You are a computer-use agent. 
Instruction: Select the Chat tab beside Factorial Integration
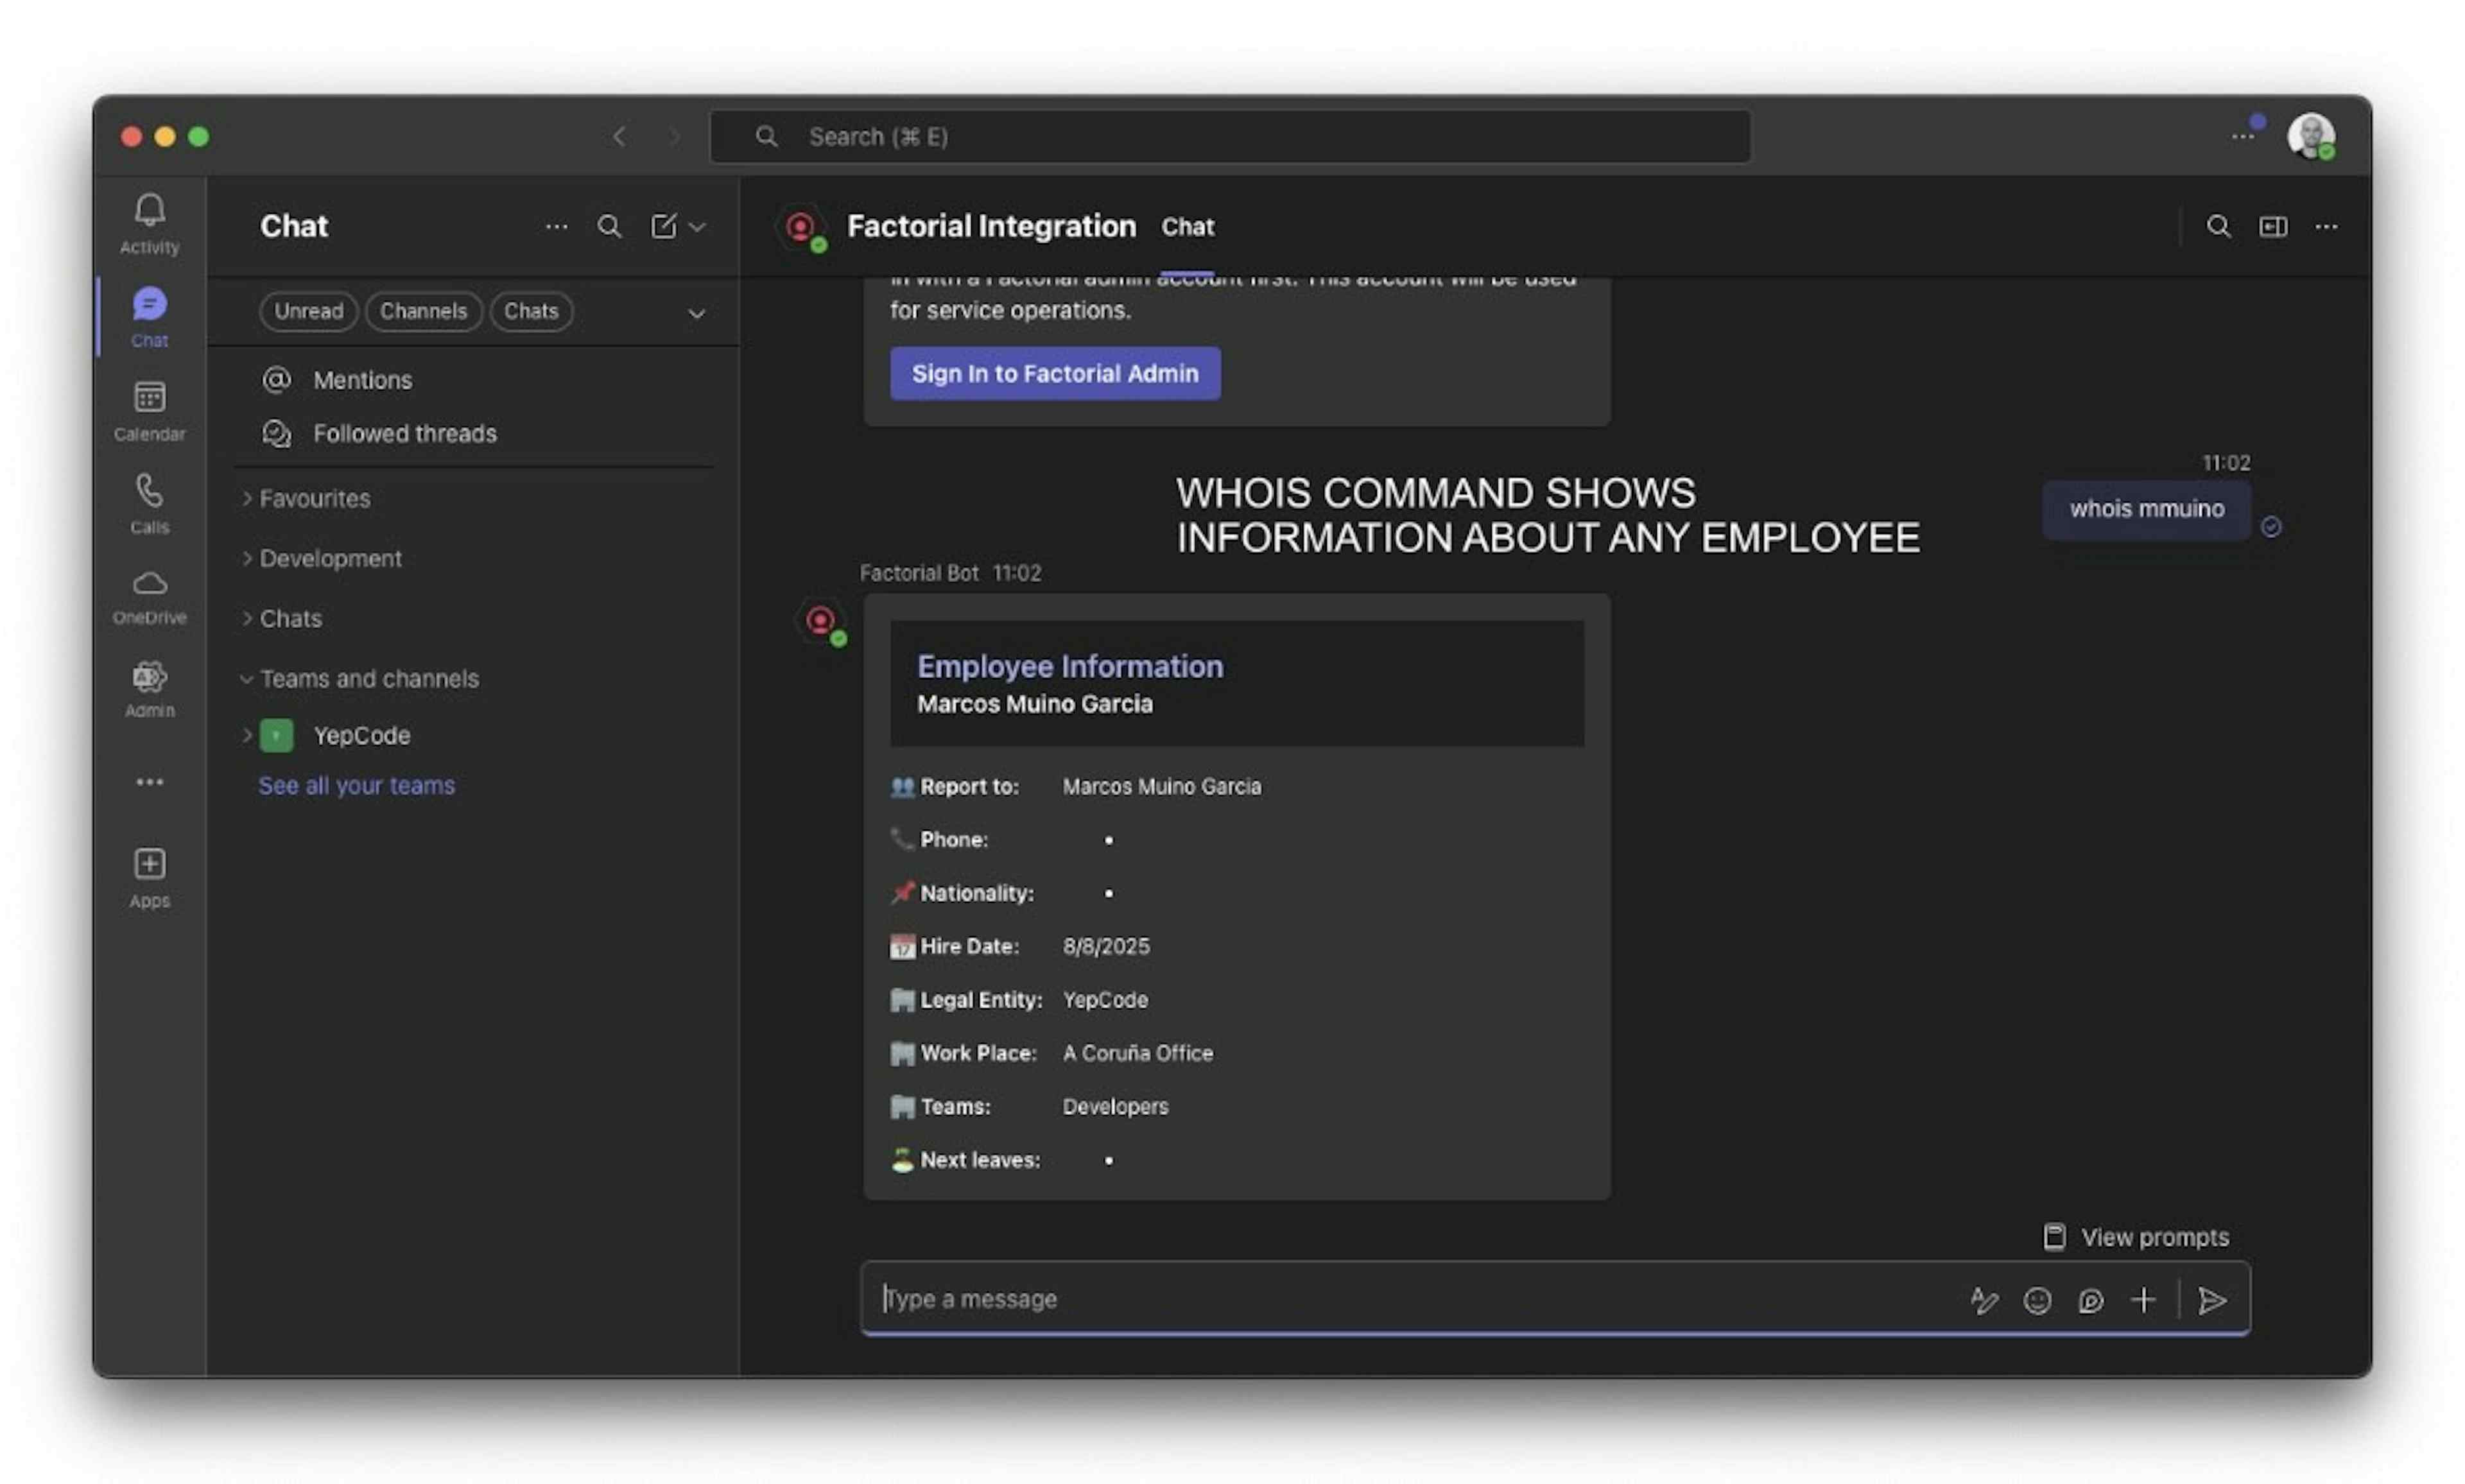click(x=1187, y=227)
